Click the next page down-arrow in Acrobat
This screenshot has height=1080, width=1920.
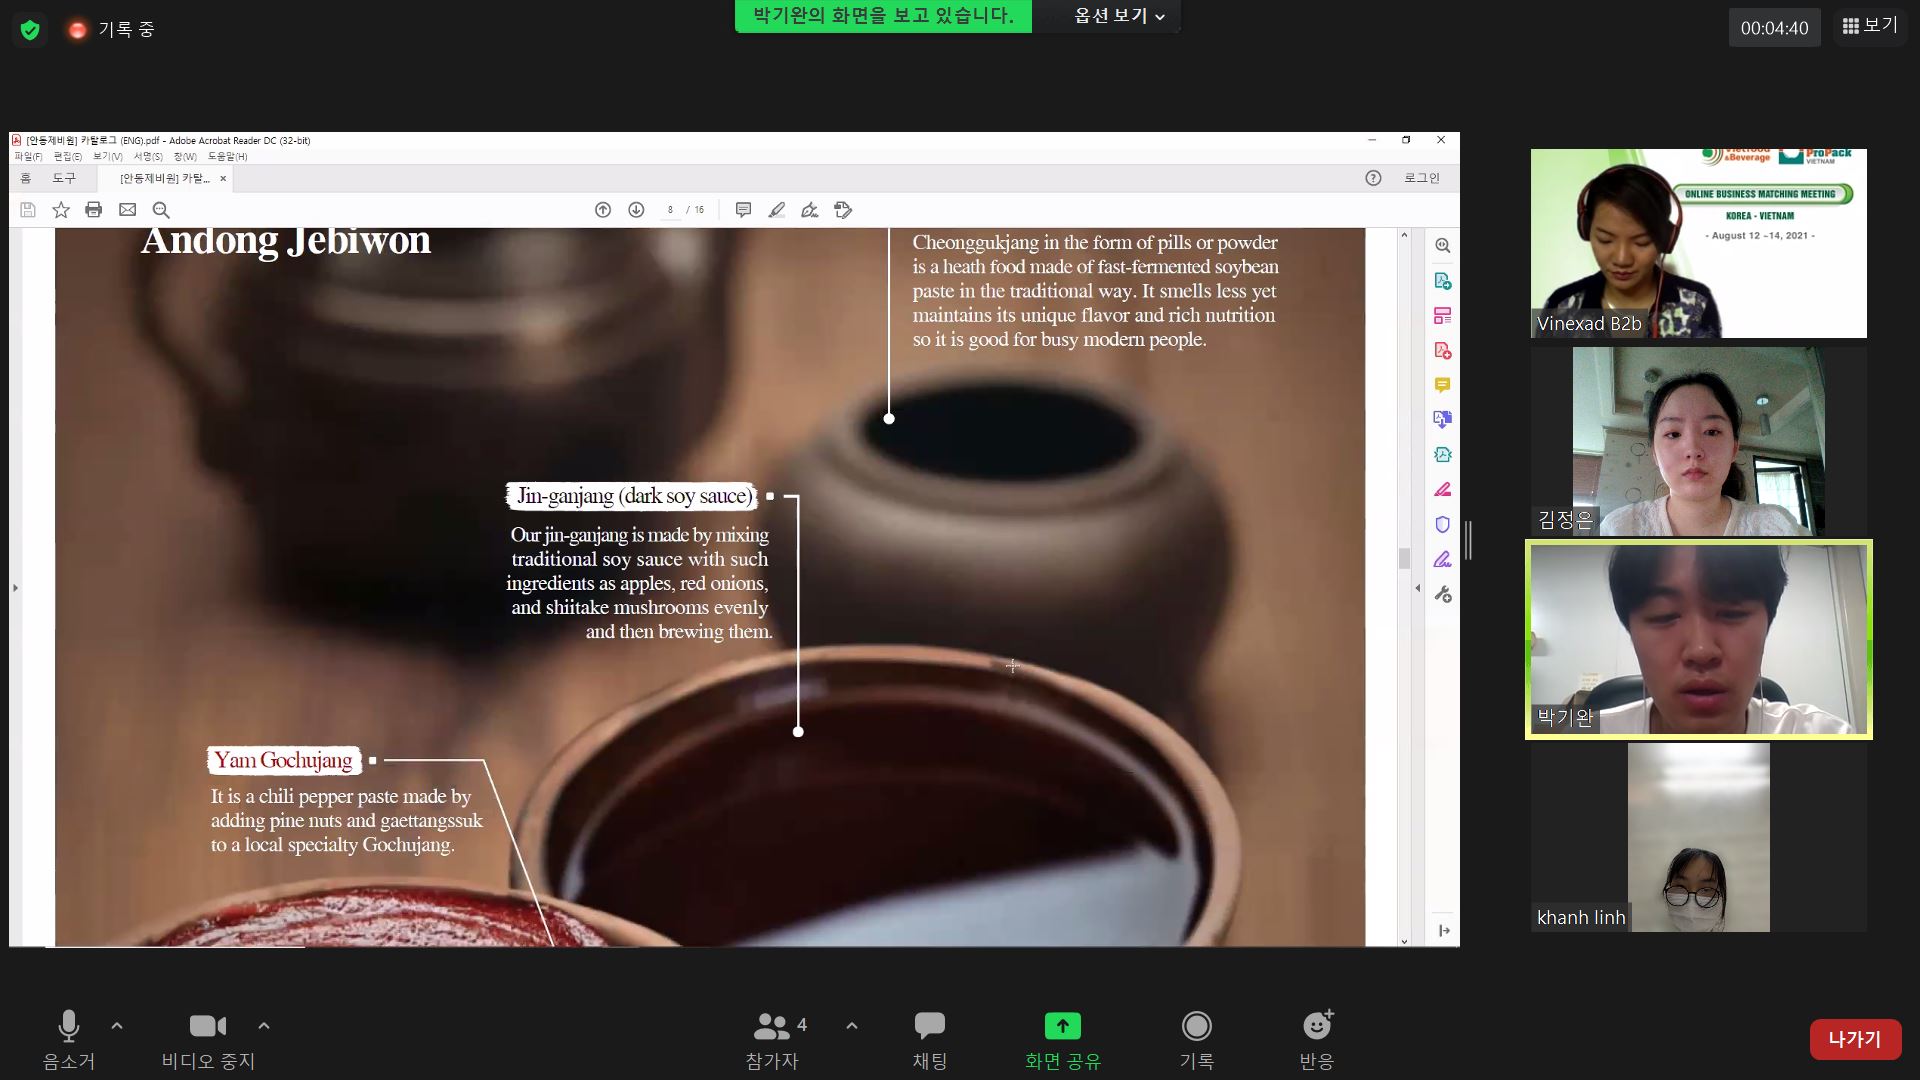click(x=636, y=210)
